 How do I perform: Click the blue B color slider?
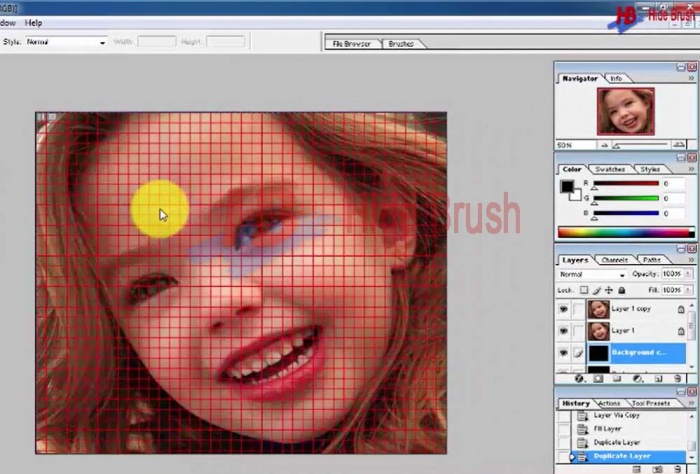pyautogui.click(x=626, y=213)
